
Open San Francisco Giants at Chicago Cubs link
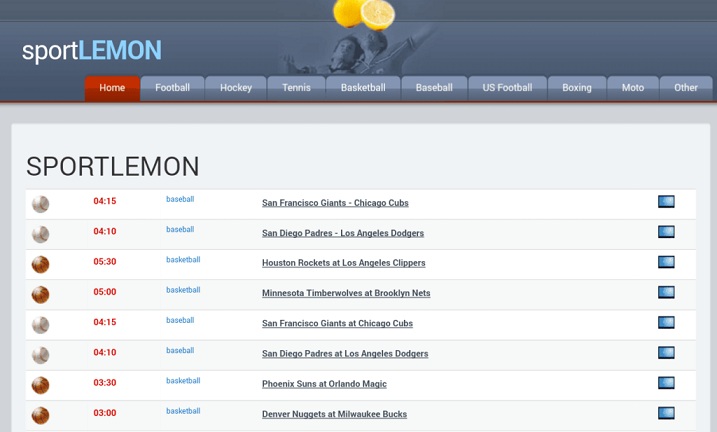click(337, 324)
